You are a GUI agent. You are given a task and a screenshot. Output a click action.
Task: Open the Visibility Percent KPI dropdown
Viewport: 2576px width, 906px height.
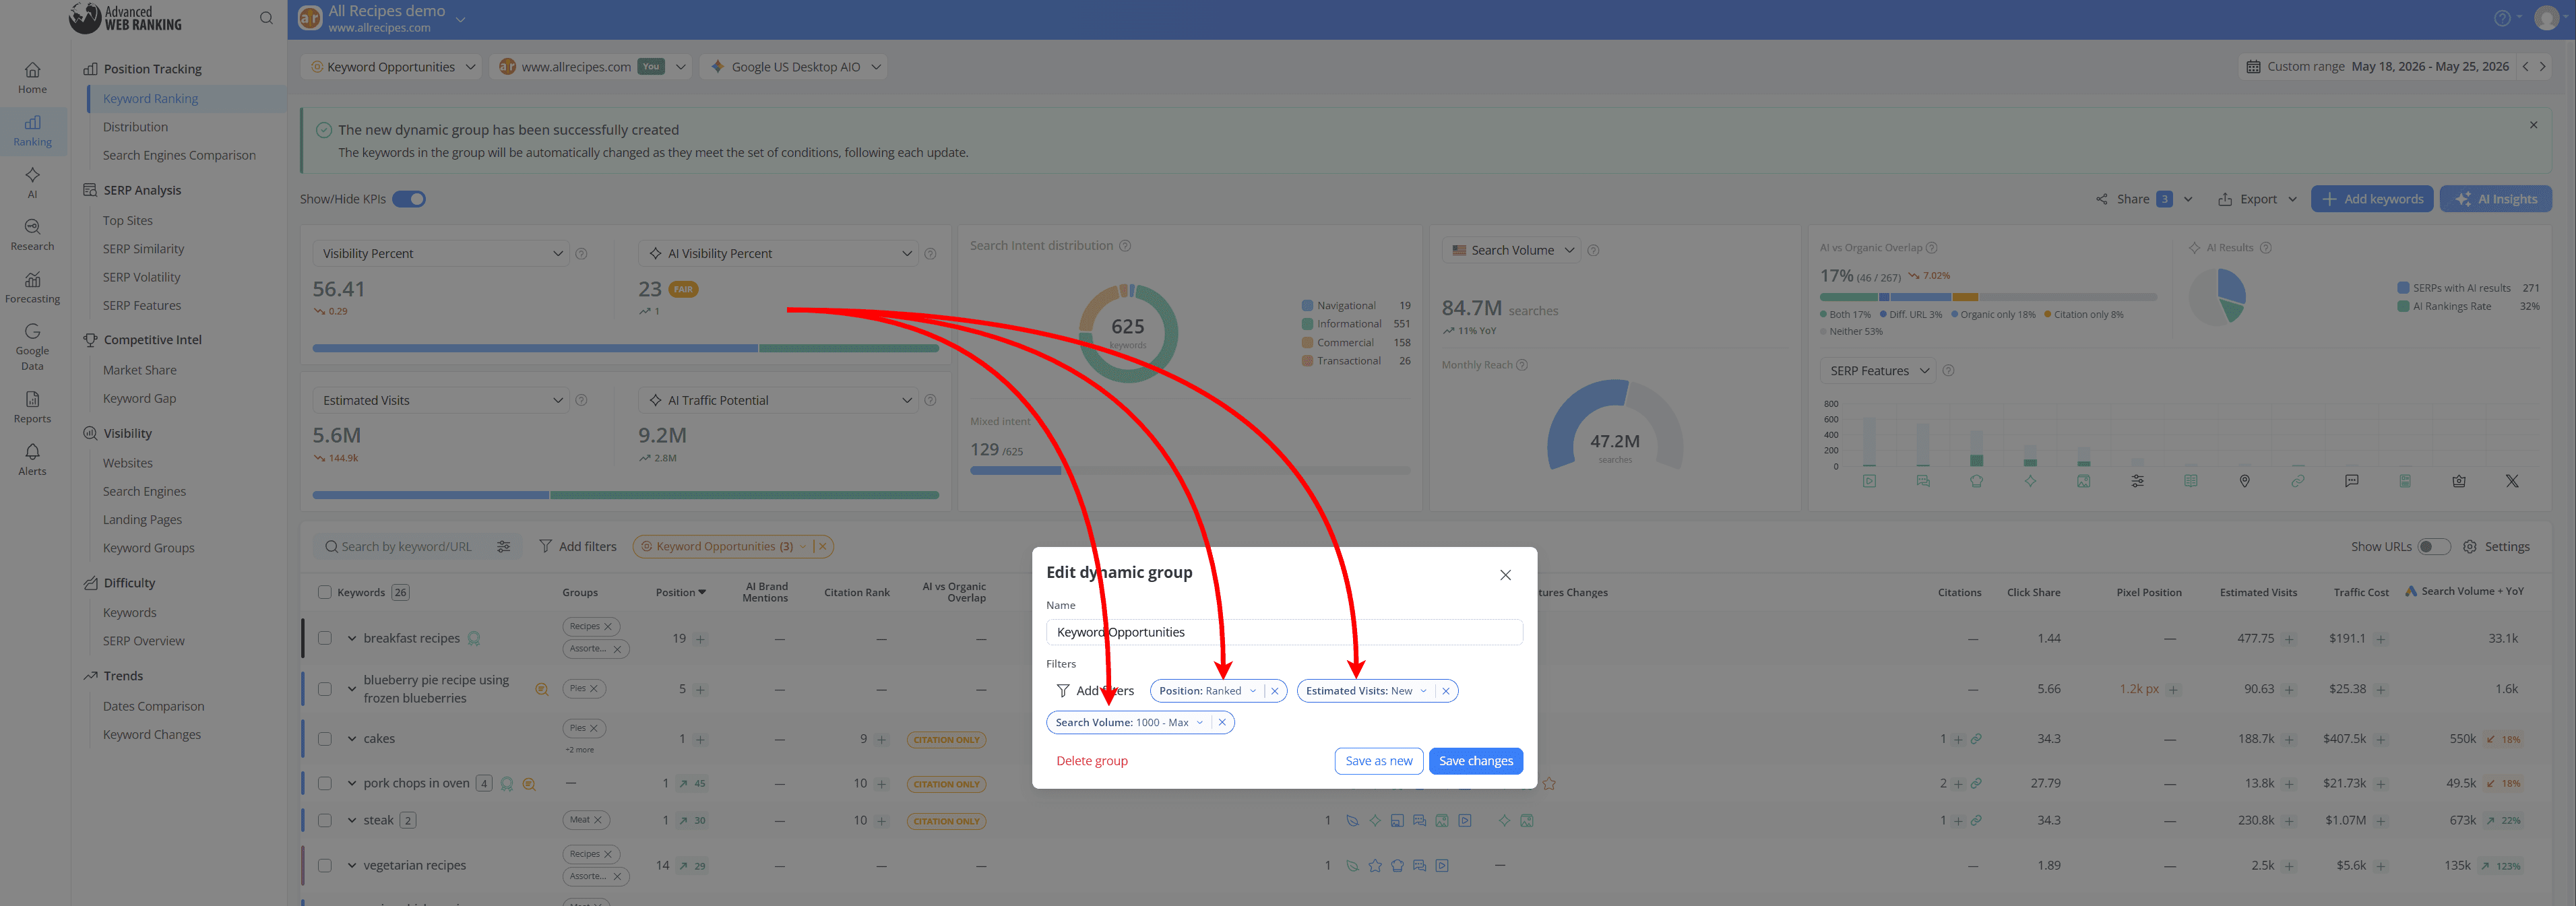click(x=441, y=254)
